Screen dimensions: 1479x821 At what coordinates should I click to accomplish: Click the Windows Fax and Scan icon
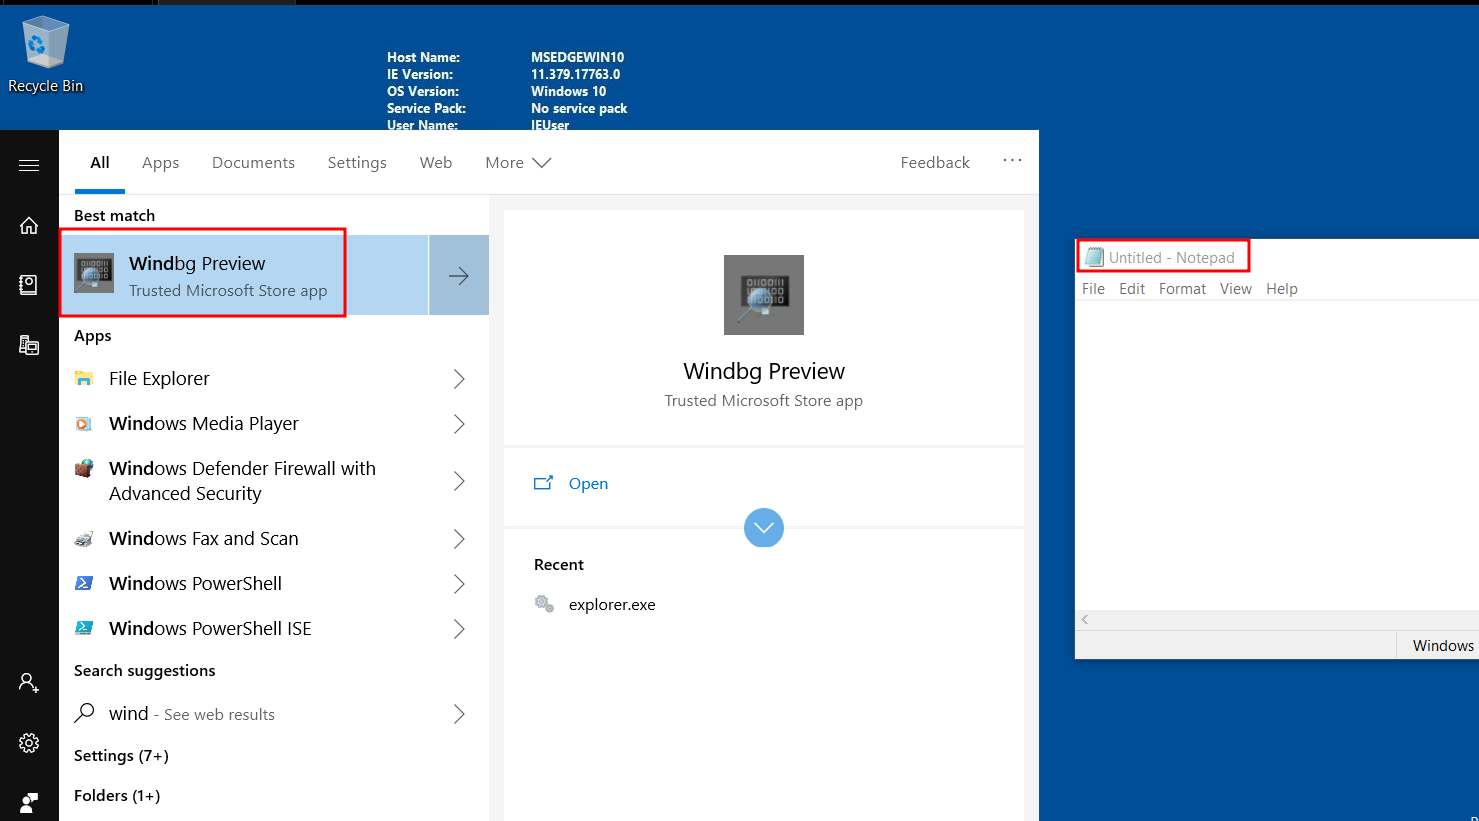(x=84, y=538)
